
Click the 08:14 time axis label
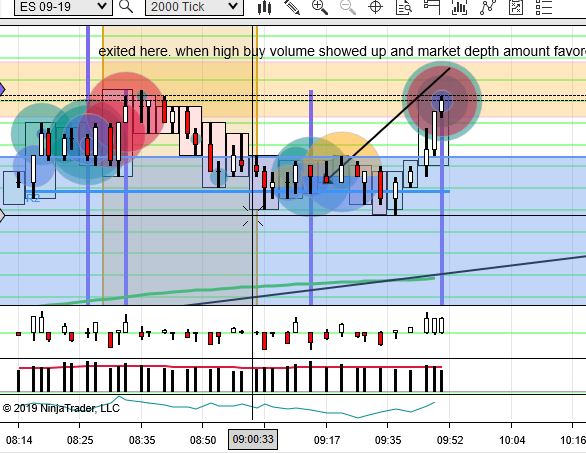point(19,440)
